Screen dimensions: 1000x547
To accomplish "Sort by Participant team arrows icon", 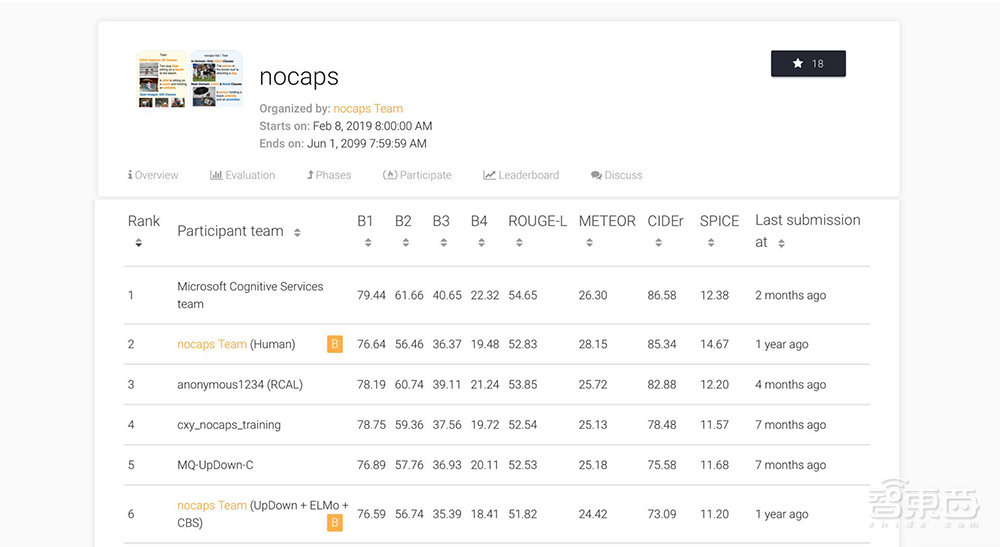I will point(297,232).
